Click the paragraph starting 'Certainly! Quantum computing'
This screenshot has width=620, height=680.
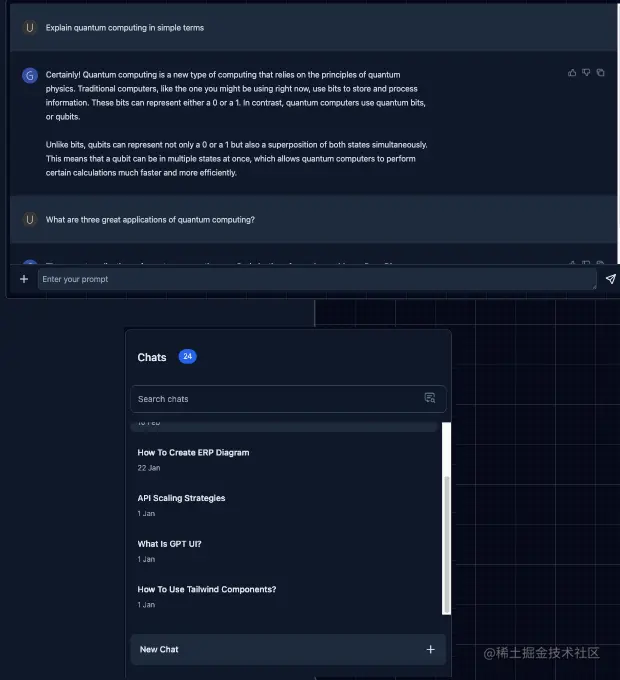click(235, 95)
